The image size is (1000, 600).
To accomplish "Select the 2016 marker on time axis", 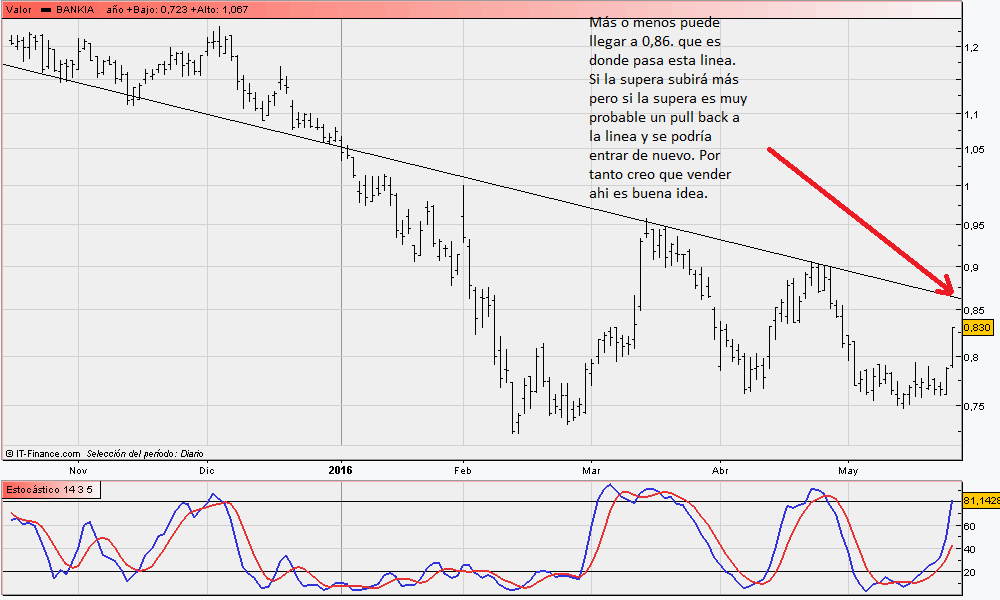I will click(341, 468).
